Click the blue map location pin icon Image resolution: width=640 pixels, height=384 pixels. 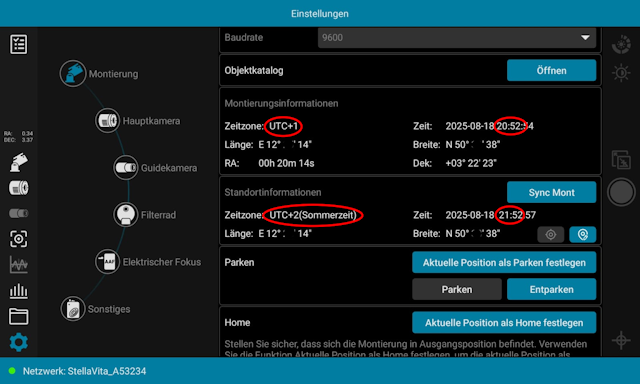click(582, 235)
